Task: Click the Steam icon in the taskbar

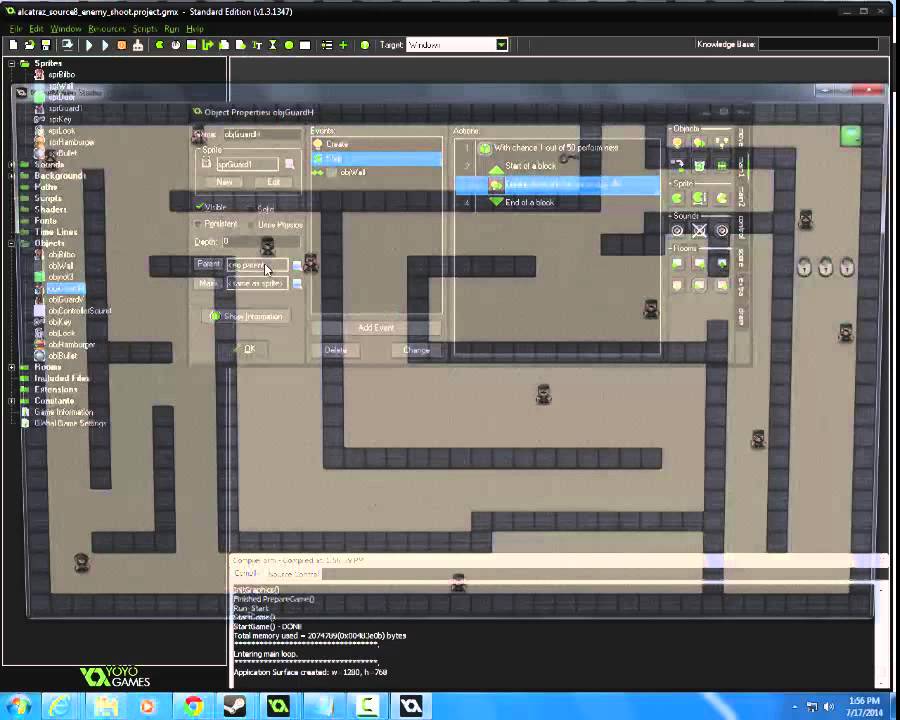Action: pyautogui.click(x=235, y=706)
